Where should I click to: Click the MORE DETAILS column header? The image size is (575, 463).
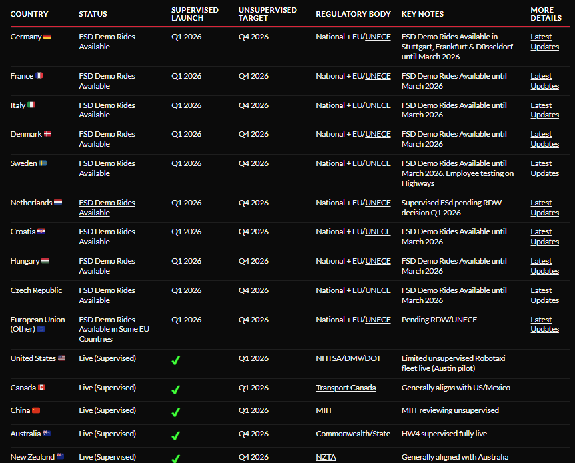pos(546,14)
